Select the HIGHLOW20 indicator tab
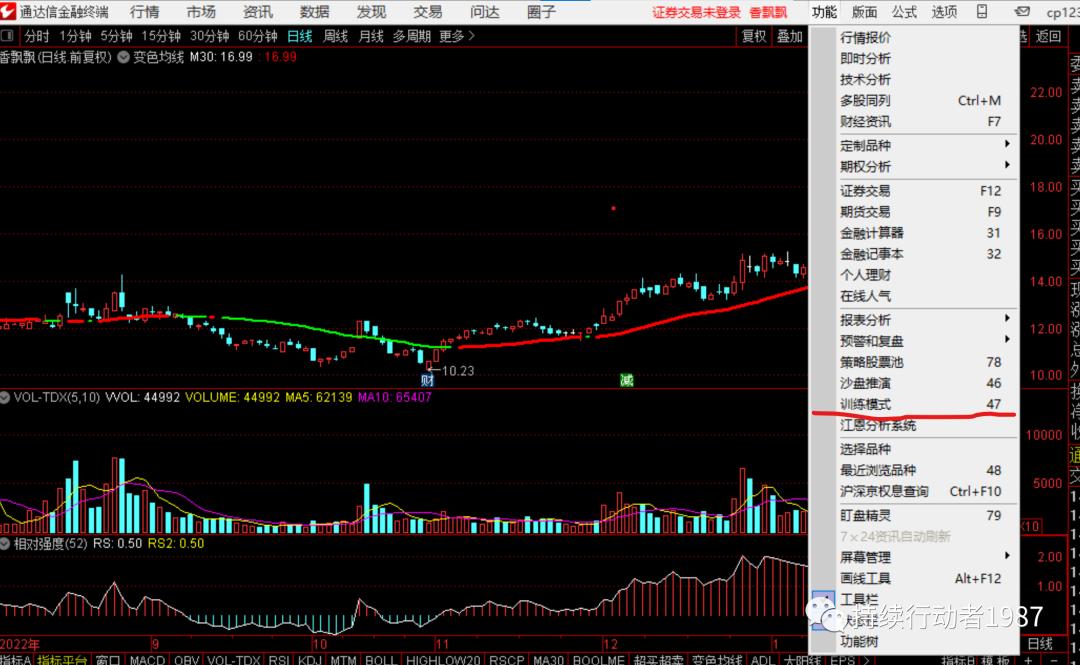1080x665 pixels. click(x=443, y=659)
